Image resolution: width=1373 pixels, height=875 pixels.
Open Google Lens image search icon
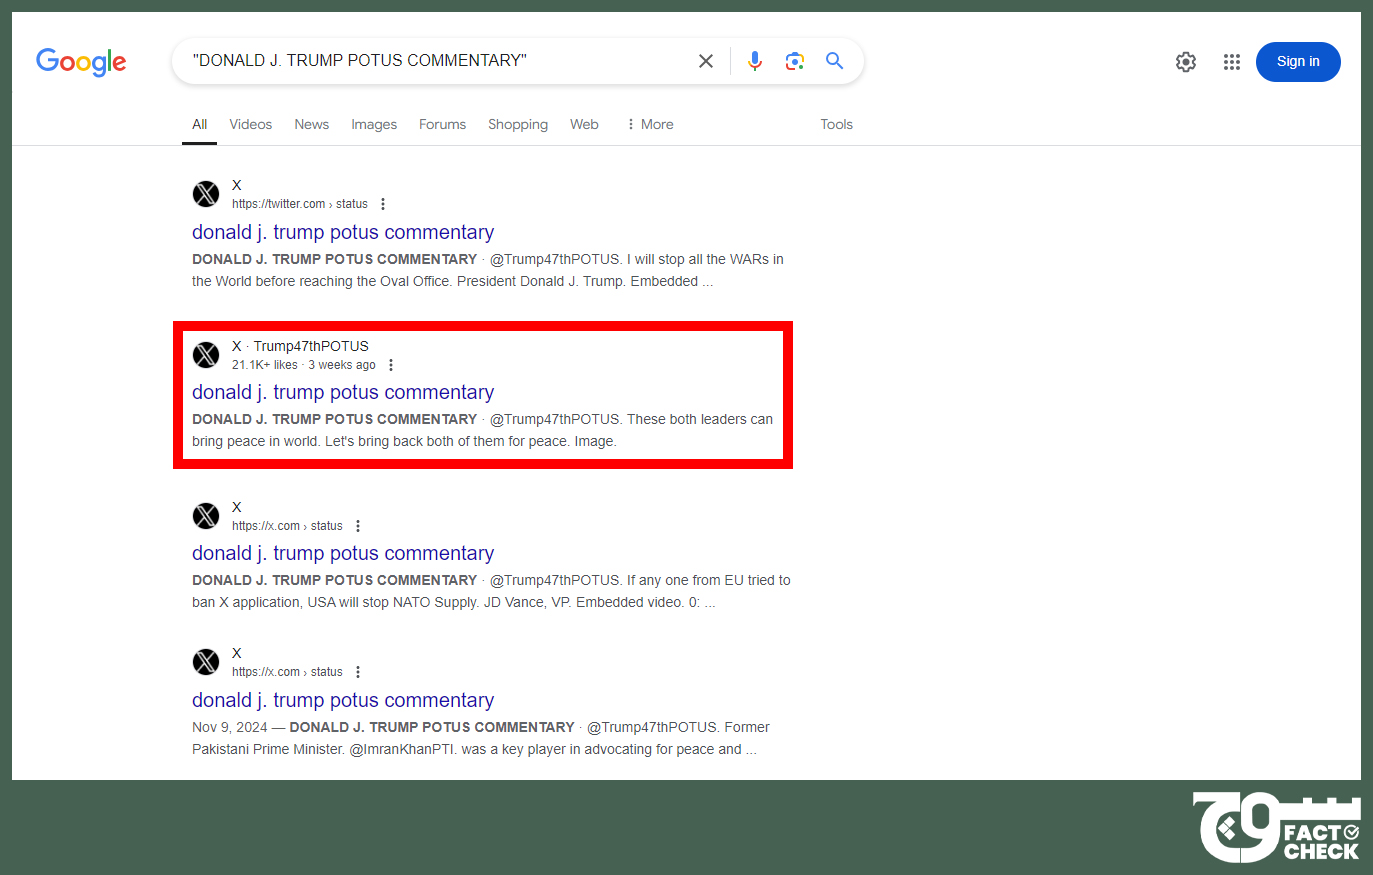795,61
